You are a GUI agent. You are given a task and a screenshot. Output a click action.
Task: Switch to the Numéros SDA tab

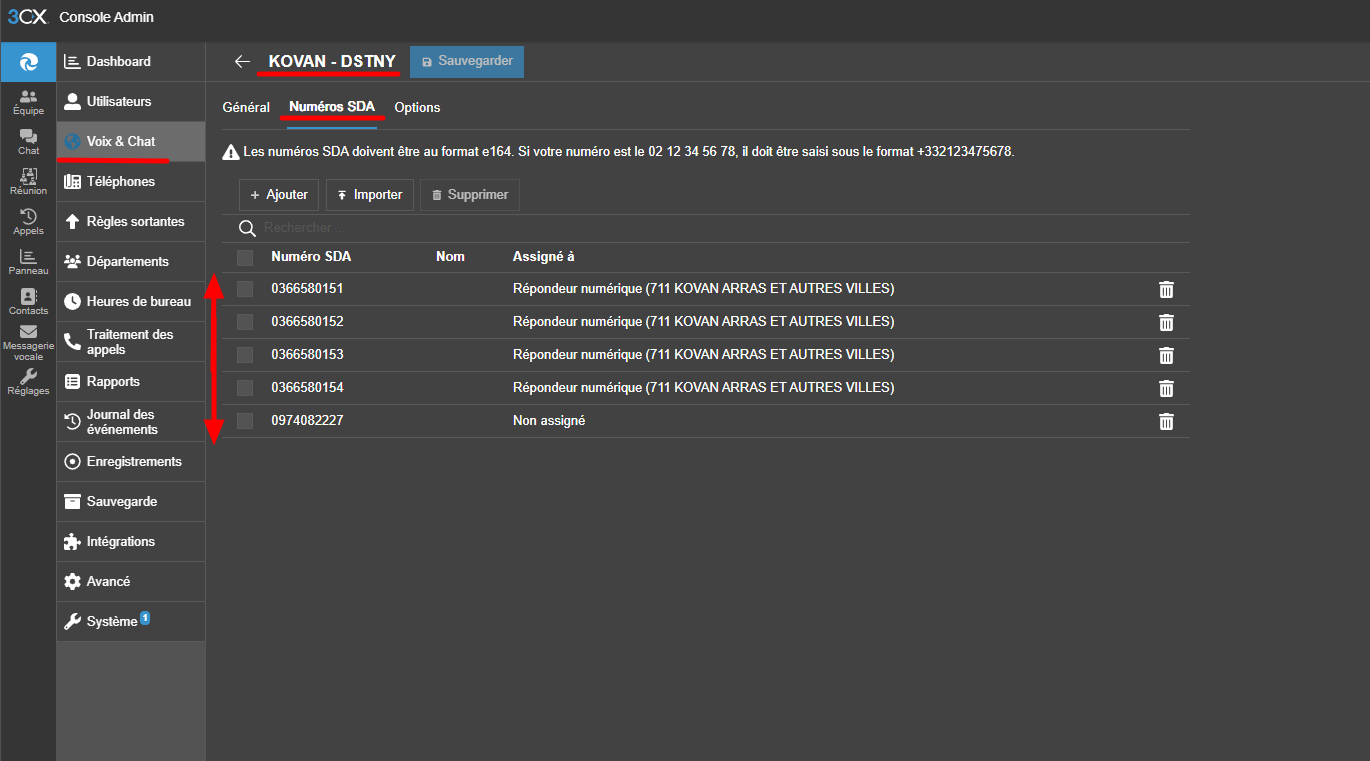(x=332, y=108)
